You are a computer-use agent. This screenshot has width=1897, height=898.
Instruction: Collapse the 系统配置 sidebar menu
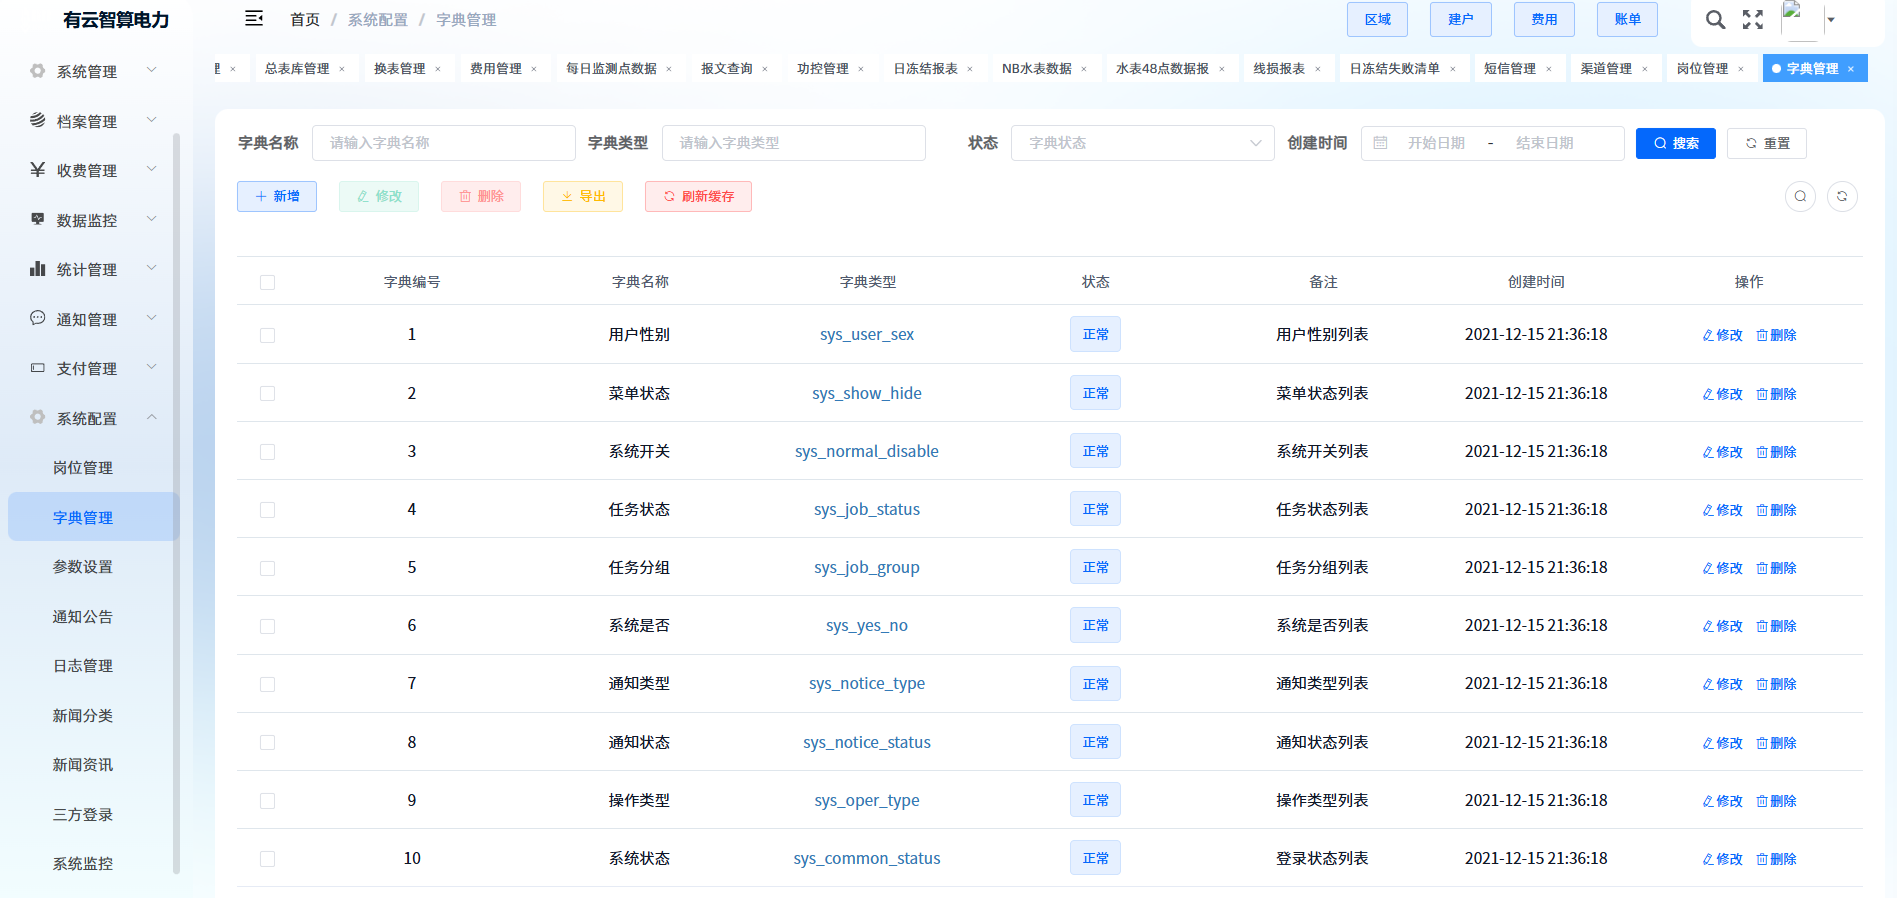tap(93, 418)
